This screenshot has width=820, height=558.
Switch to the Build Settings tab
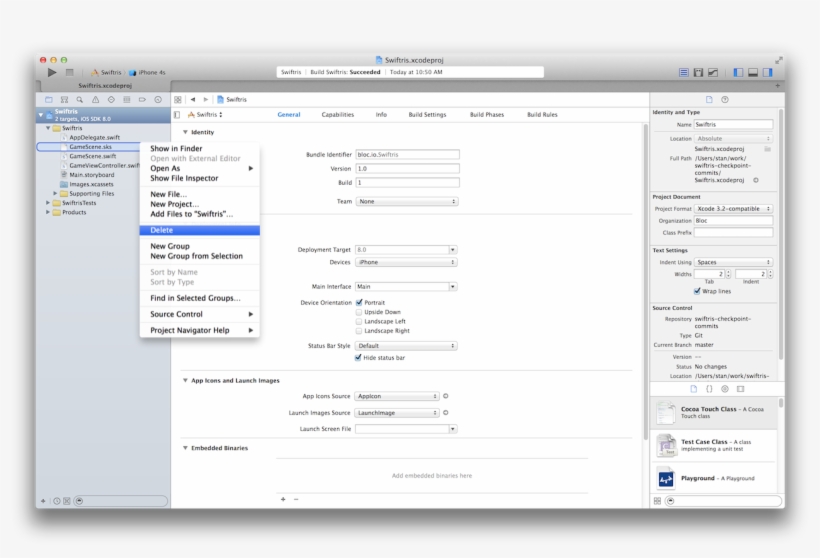(x=427, y=115)
